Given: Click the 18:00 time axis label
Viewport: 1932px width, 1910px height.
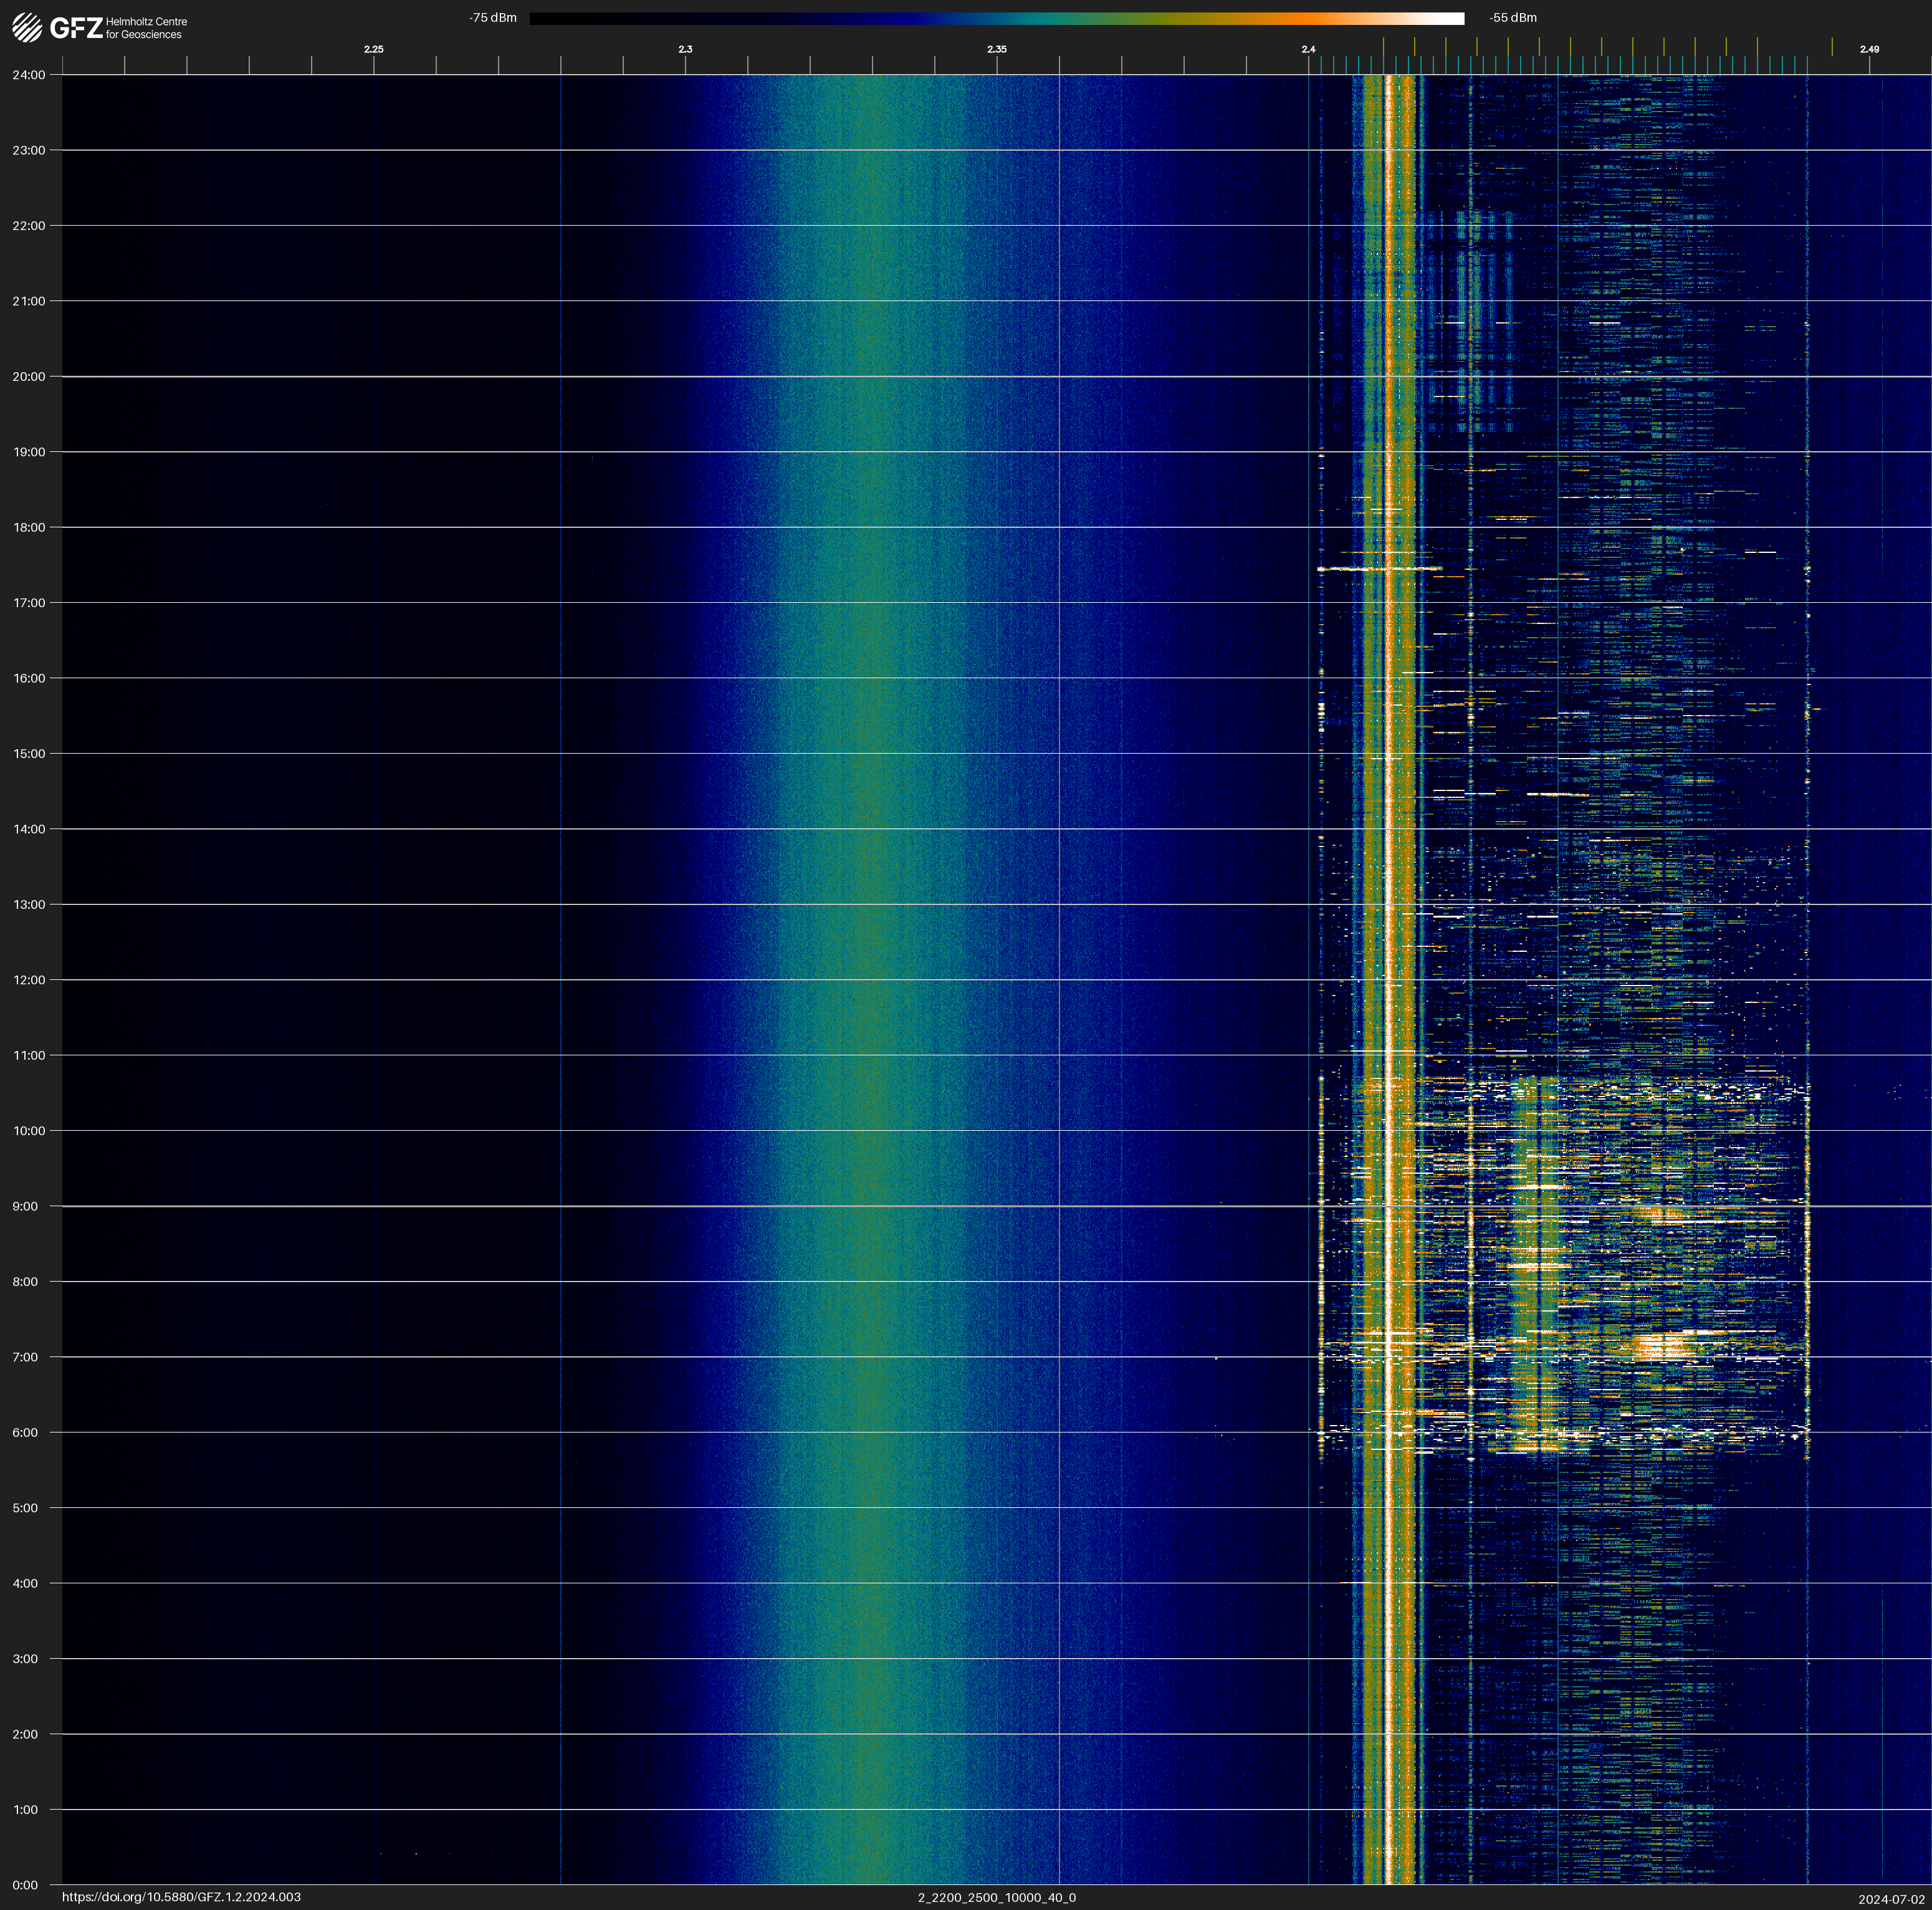Looking at the screenshot, I should [29, 527].
